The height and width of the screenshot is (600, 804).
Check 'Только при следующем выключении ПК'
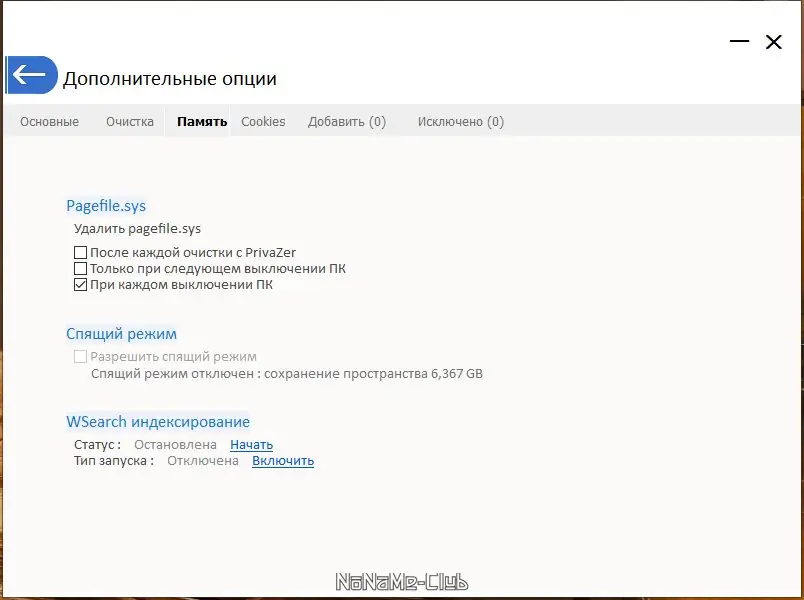80,268
